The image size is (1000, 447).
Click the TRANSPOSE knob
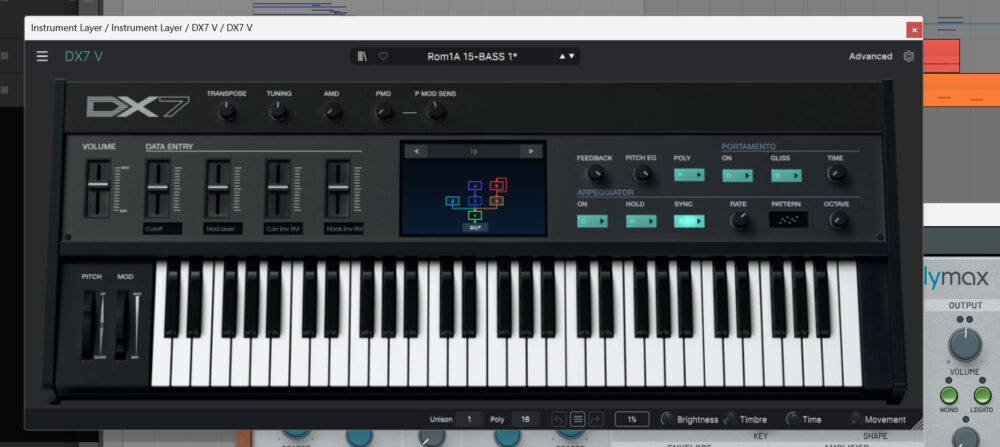[x=226, y=112]
